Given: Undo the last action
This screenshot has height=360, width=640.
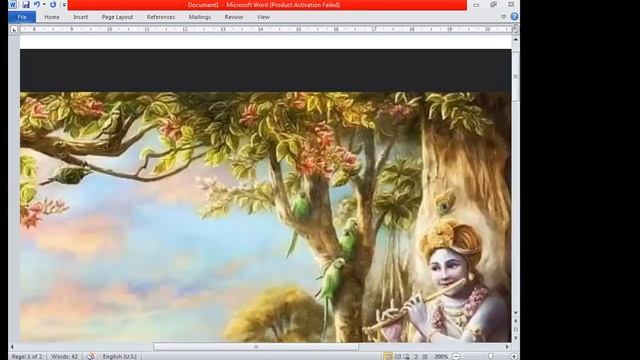Looking at the screenshot, I should point(37,4).
